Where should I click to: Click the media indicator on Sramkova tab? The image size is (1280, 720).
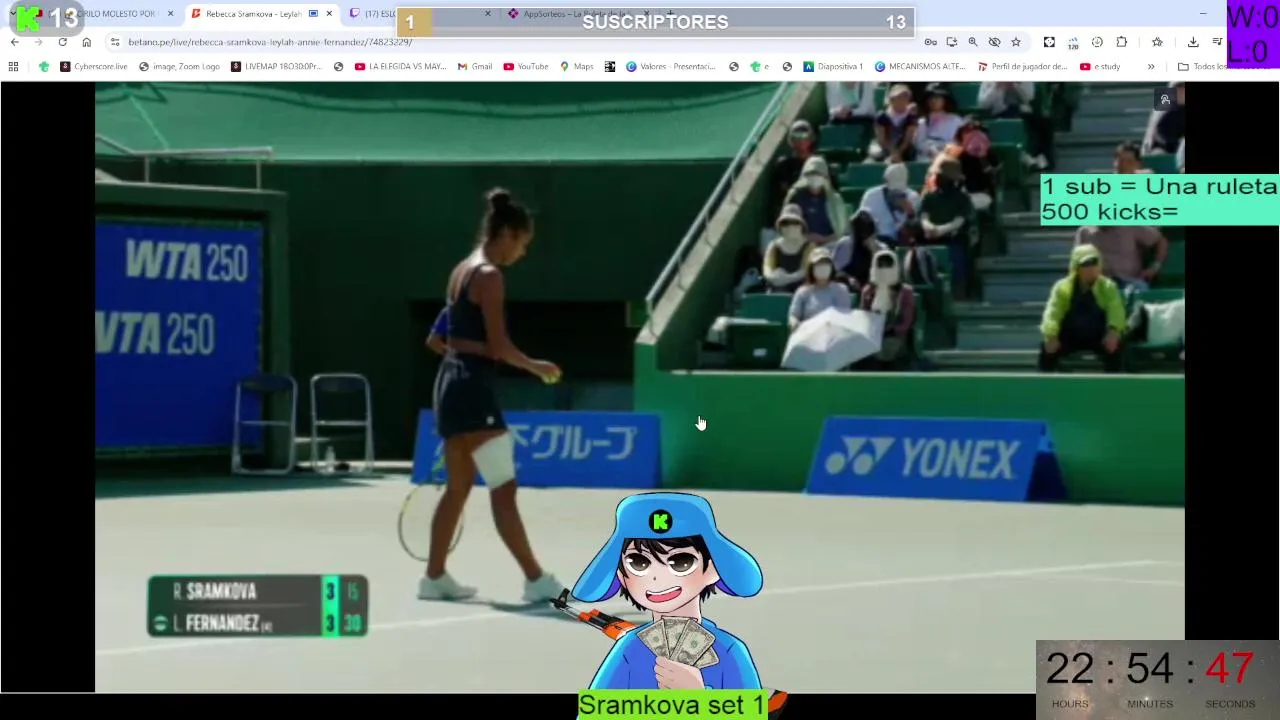313,14
